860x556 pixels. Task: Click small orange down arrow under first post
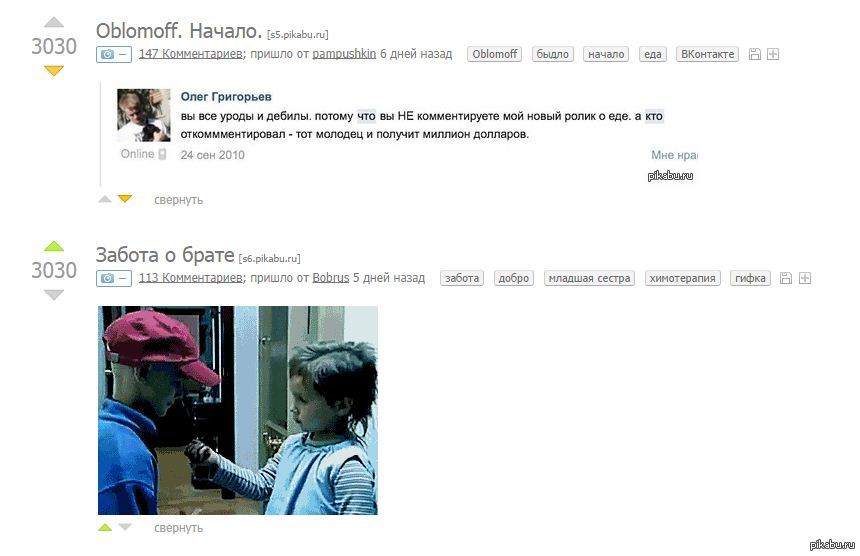click(x=125, y=198)
